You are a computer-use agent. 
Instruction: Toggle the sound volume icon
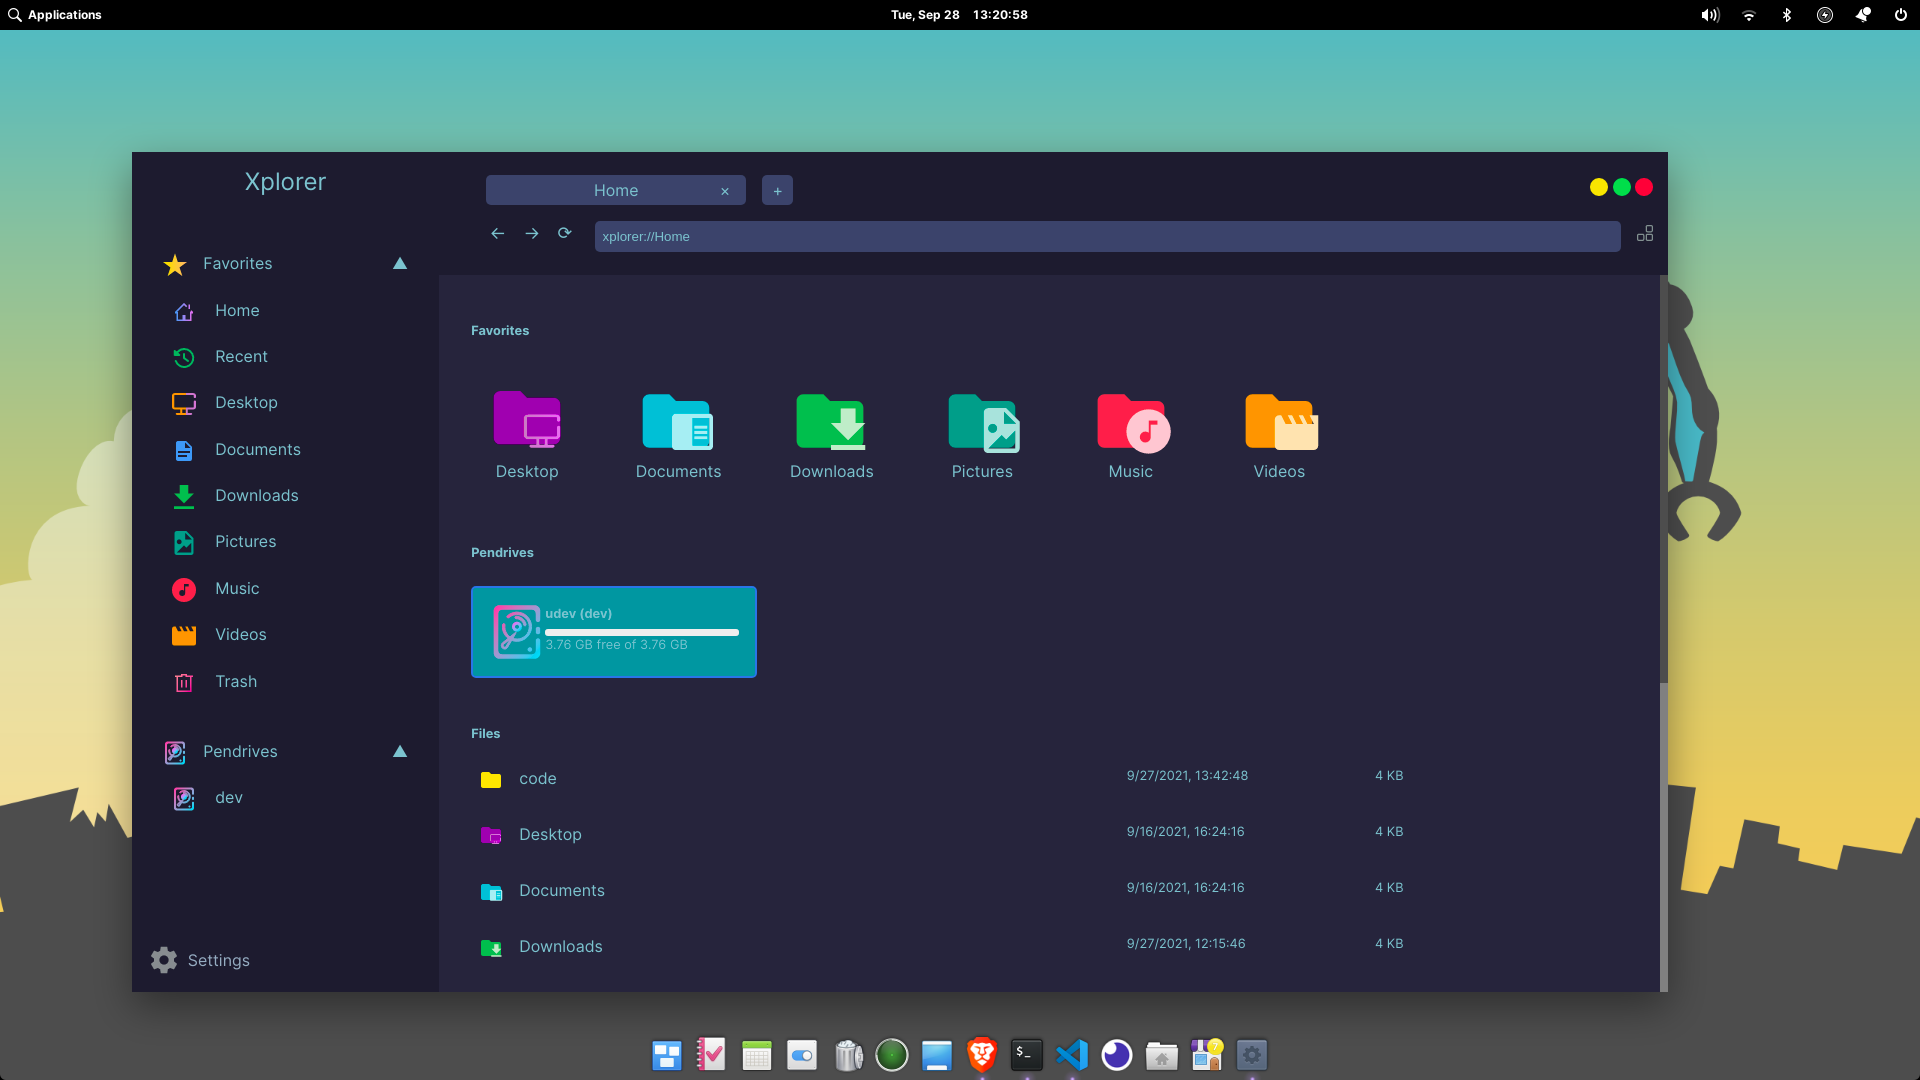(1709, 15)
